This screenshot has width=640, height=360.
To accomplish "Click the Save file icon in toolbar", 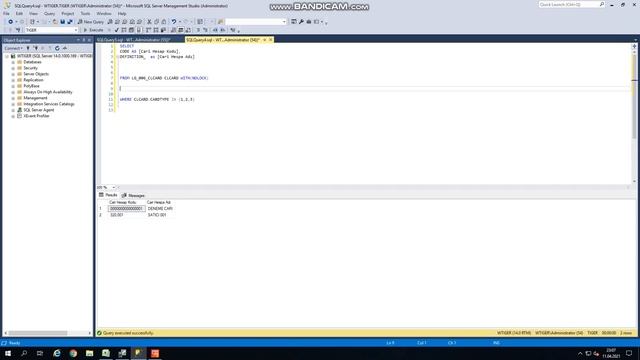I will 62,22.
